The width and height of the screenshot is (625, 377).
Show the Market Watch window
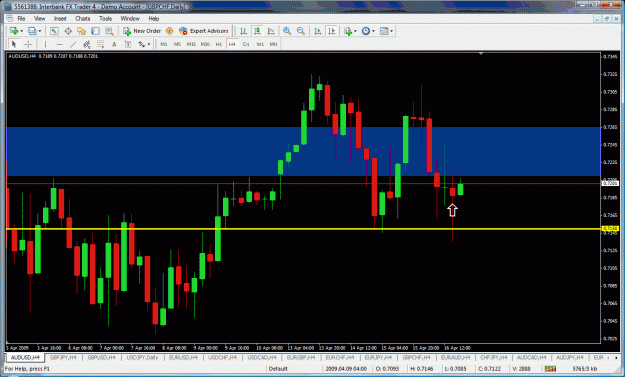(x=54, y=31)
